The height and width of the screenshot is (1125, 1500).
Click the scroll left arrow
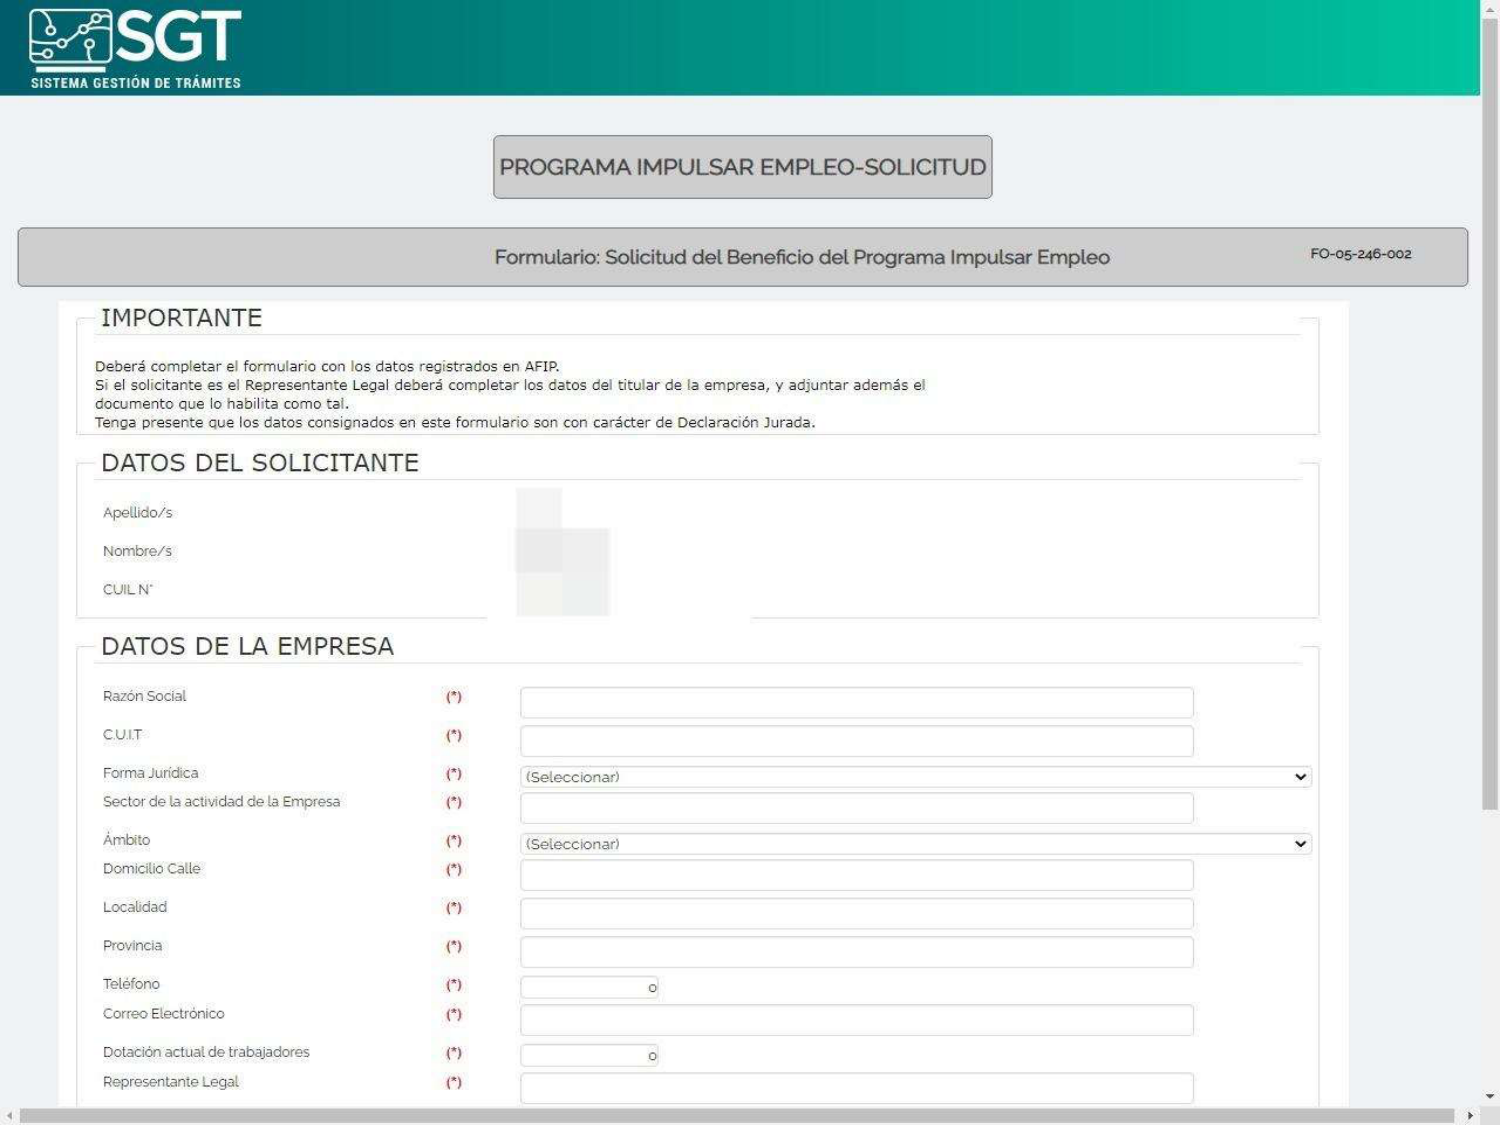point(9,1115)
